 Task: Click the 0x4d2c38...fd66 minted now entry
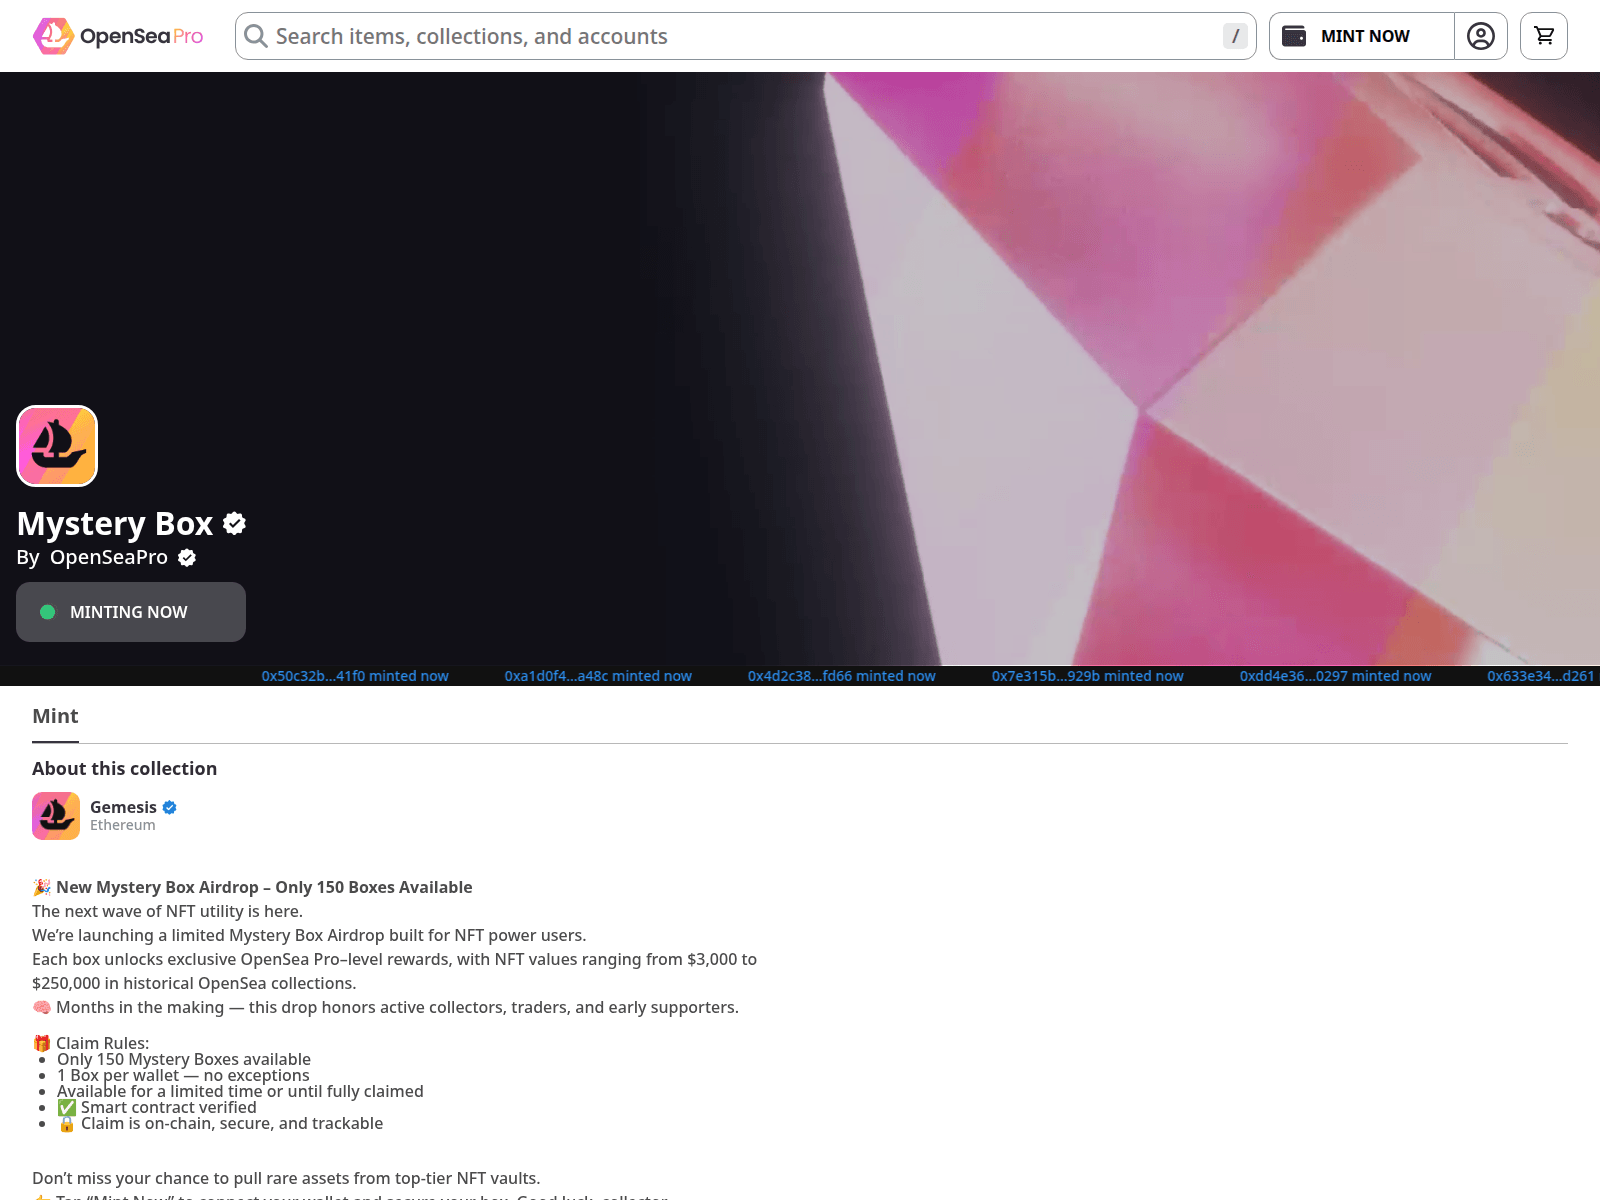click(842, 676)
